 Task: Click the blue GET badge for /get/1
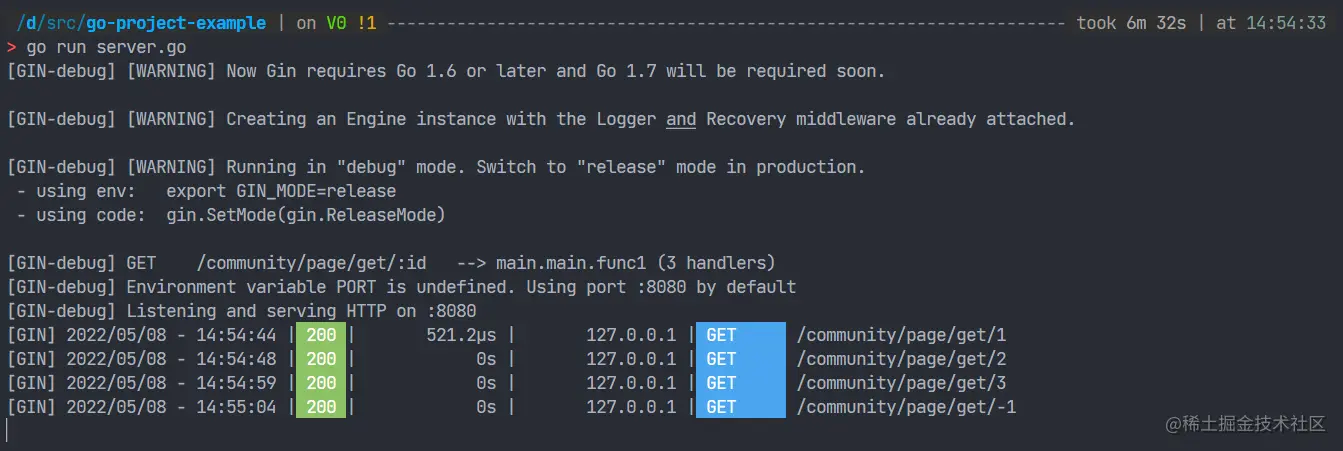click(741, 335)
